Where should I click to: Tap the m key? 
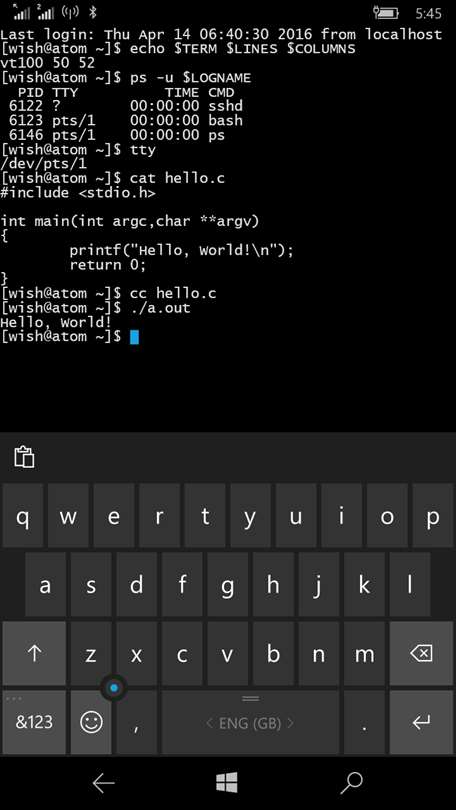(365, 653)
